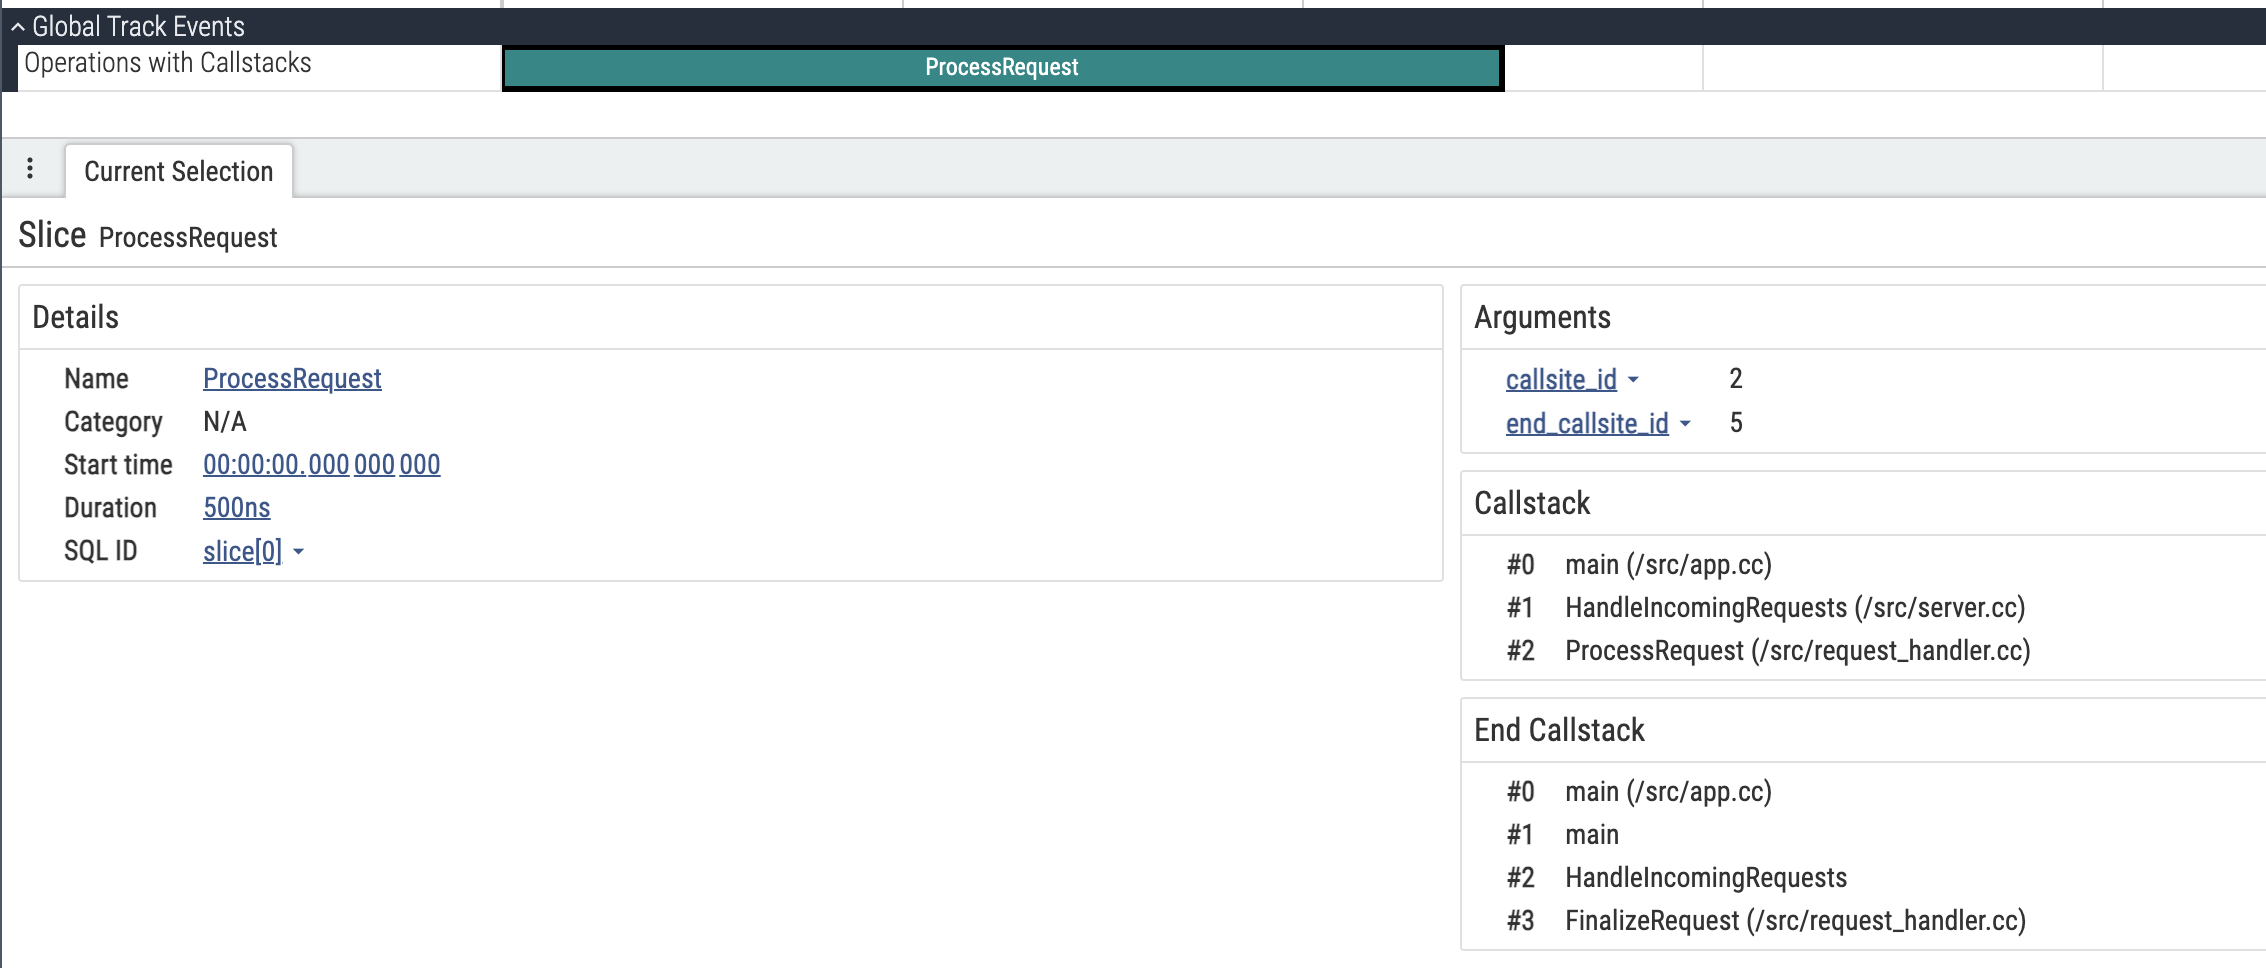Select frame #0 main in Callstack
Screen dimensions: 2266x968
tap(1668, 564)
